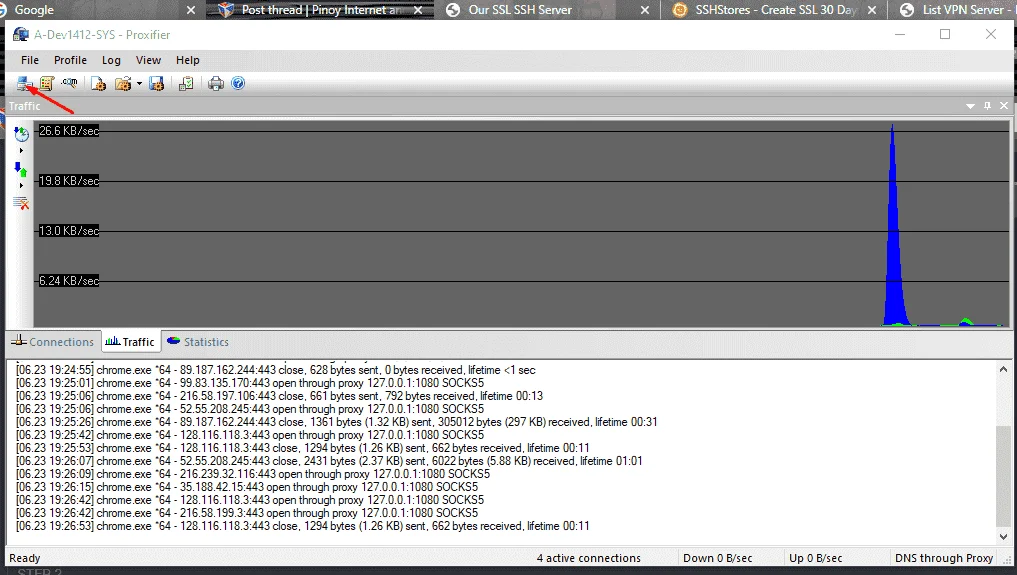Viewport: 1017px width, 575px height.
Task: Click the Proxifier title bar app icon
Action: 21,34
